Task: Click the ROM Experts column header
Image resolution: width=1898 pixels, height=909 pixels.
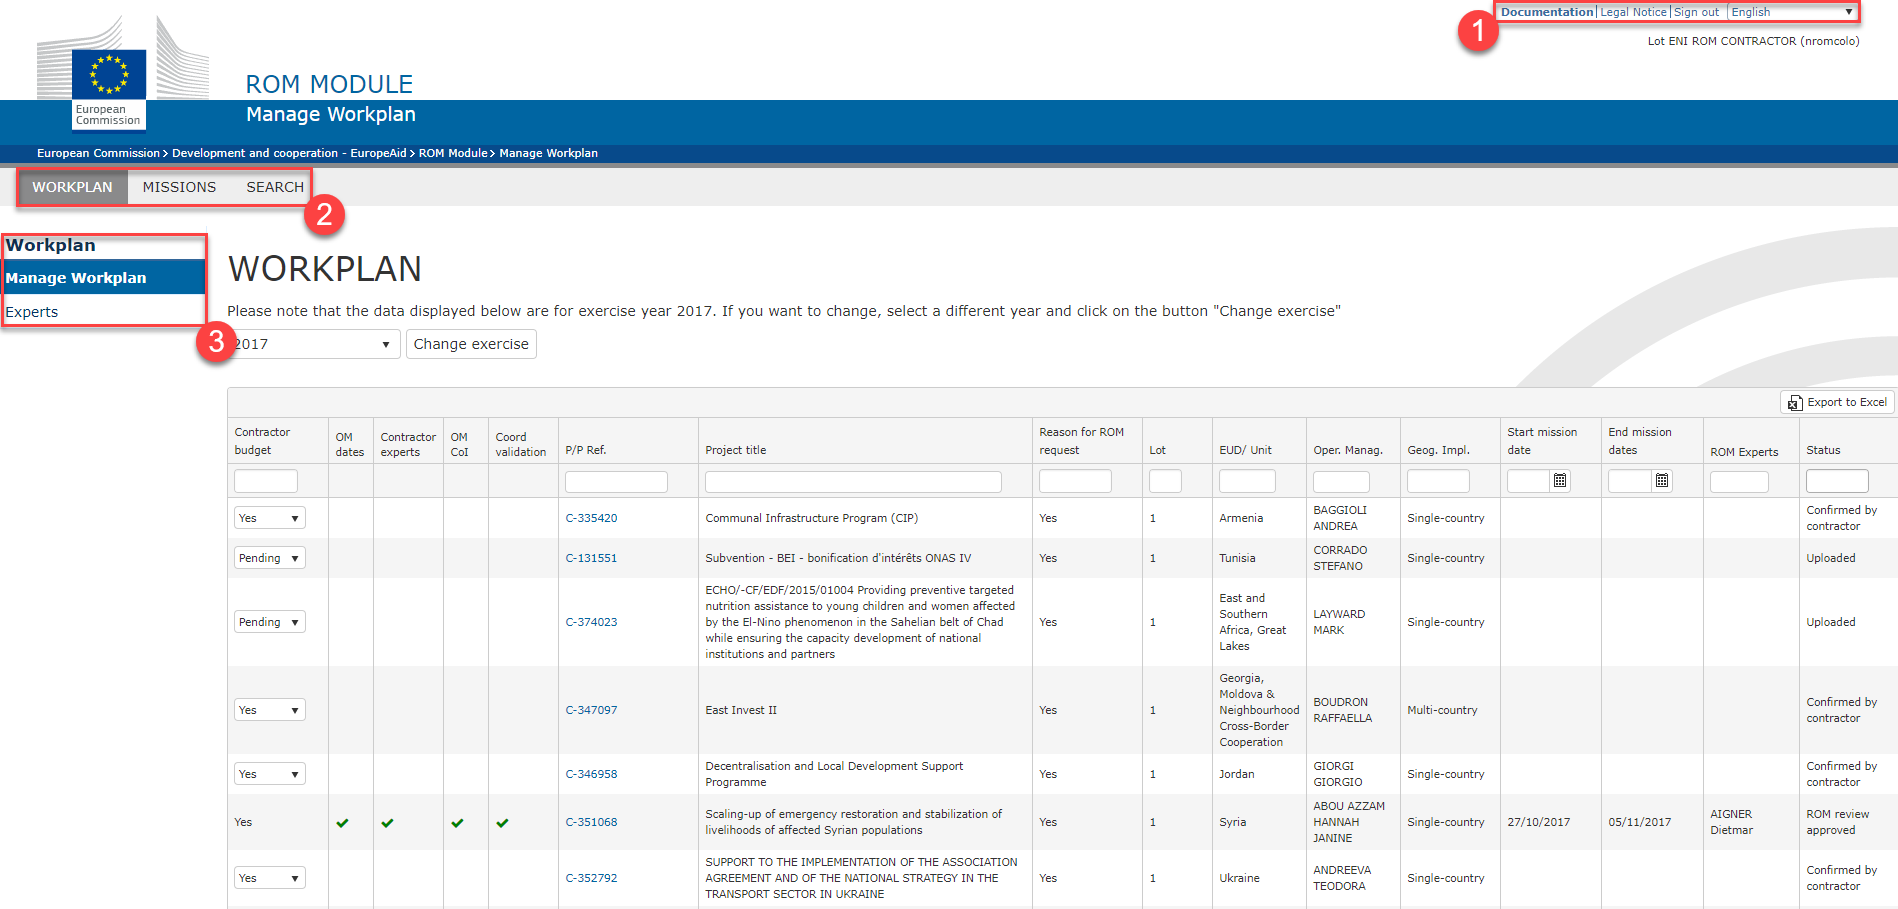Action: pos(1744,452)
